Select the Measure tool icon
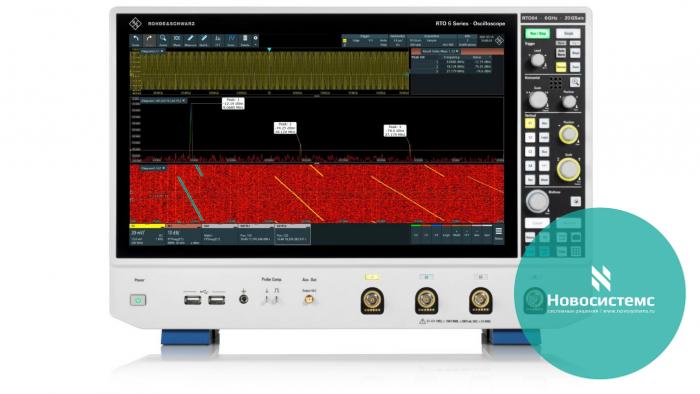 tap(190, 40)
